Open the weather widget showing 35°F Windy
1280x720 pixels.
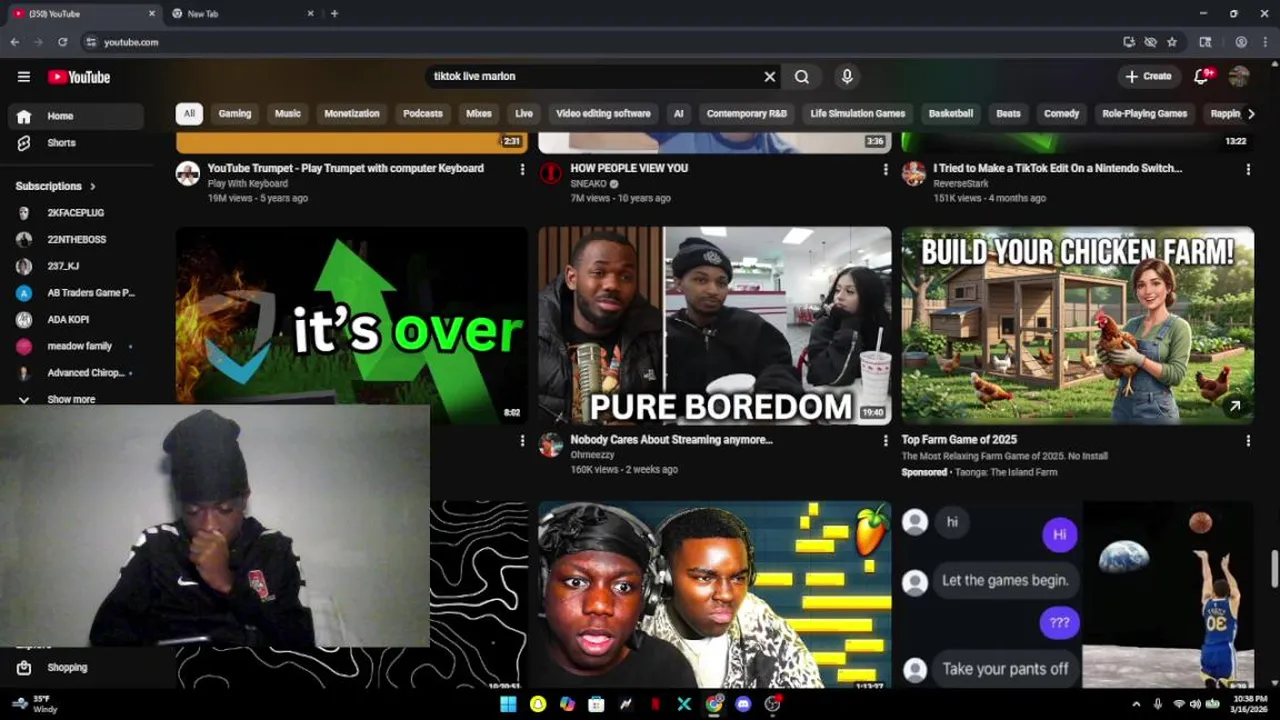(x=33, y=704)
